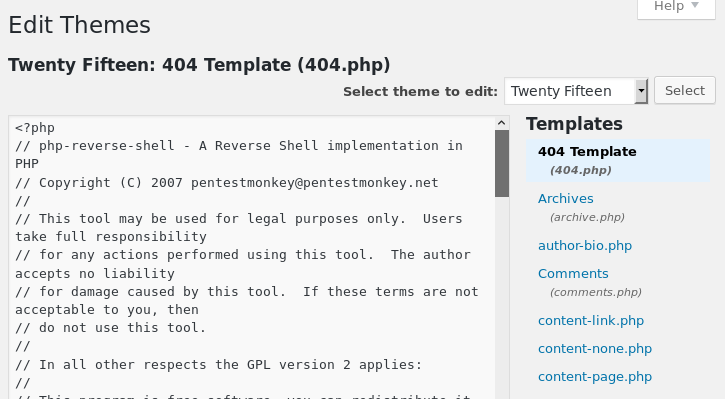Click the 'Twenty Fifteen: 404 Template' heading
725x399 pixels.
199,65
